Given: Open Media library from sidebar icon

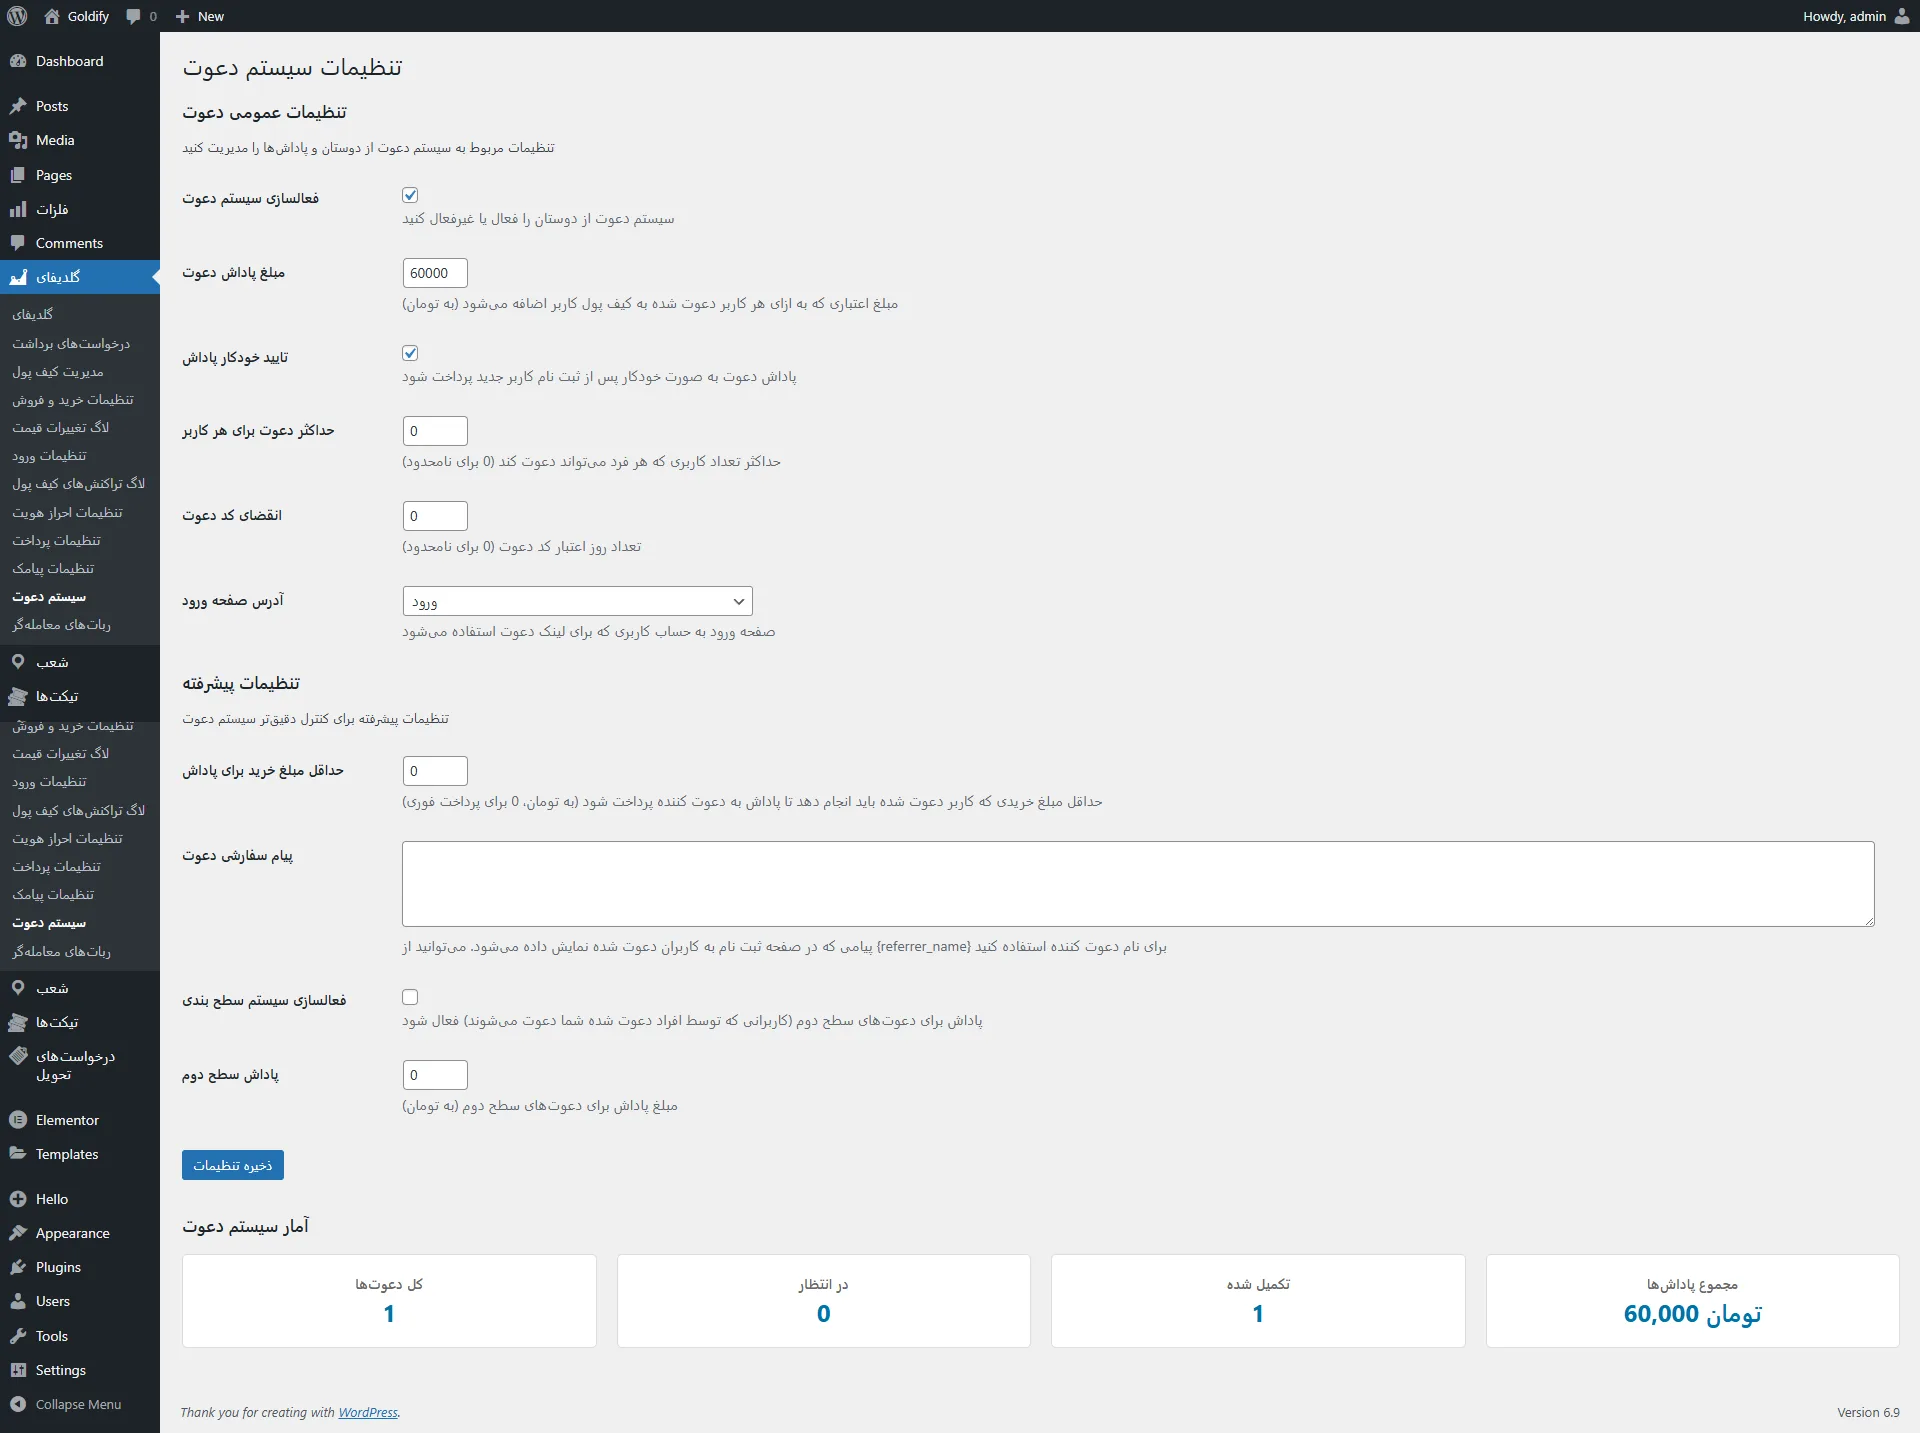Looking at the screenshot, I should click(18, 140).
